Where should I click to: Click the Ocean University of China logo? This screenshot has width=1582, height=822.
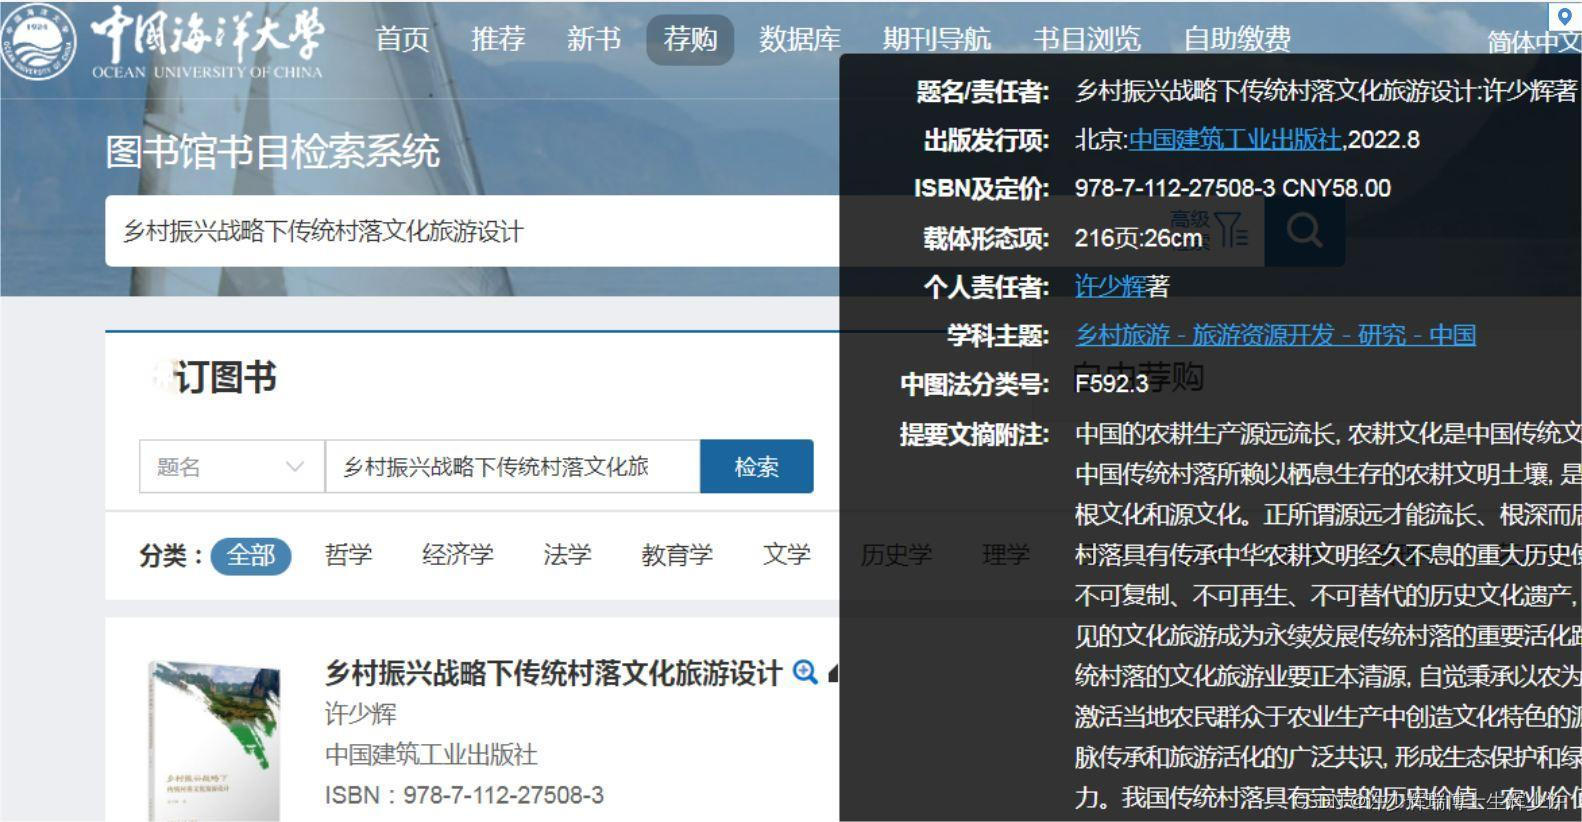(x=162, y=42)
